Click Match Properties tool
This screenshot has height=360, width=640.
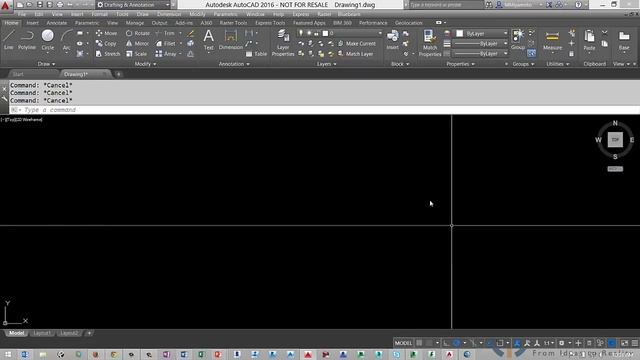coord(430,42)
